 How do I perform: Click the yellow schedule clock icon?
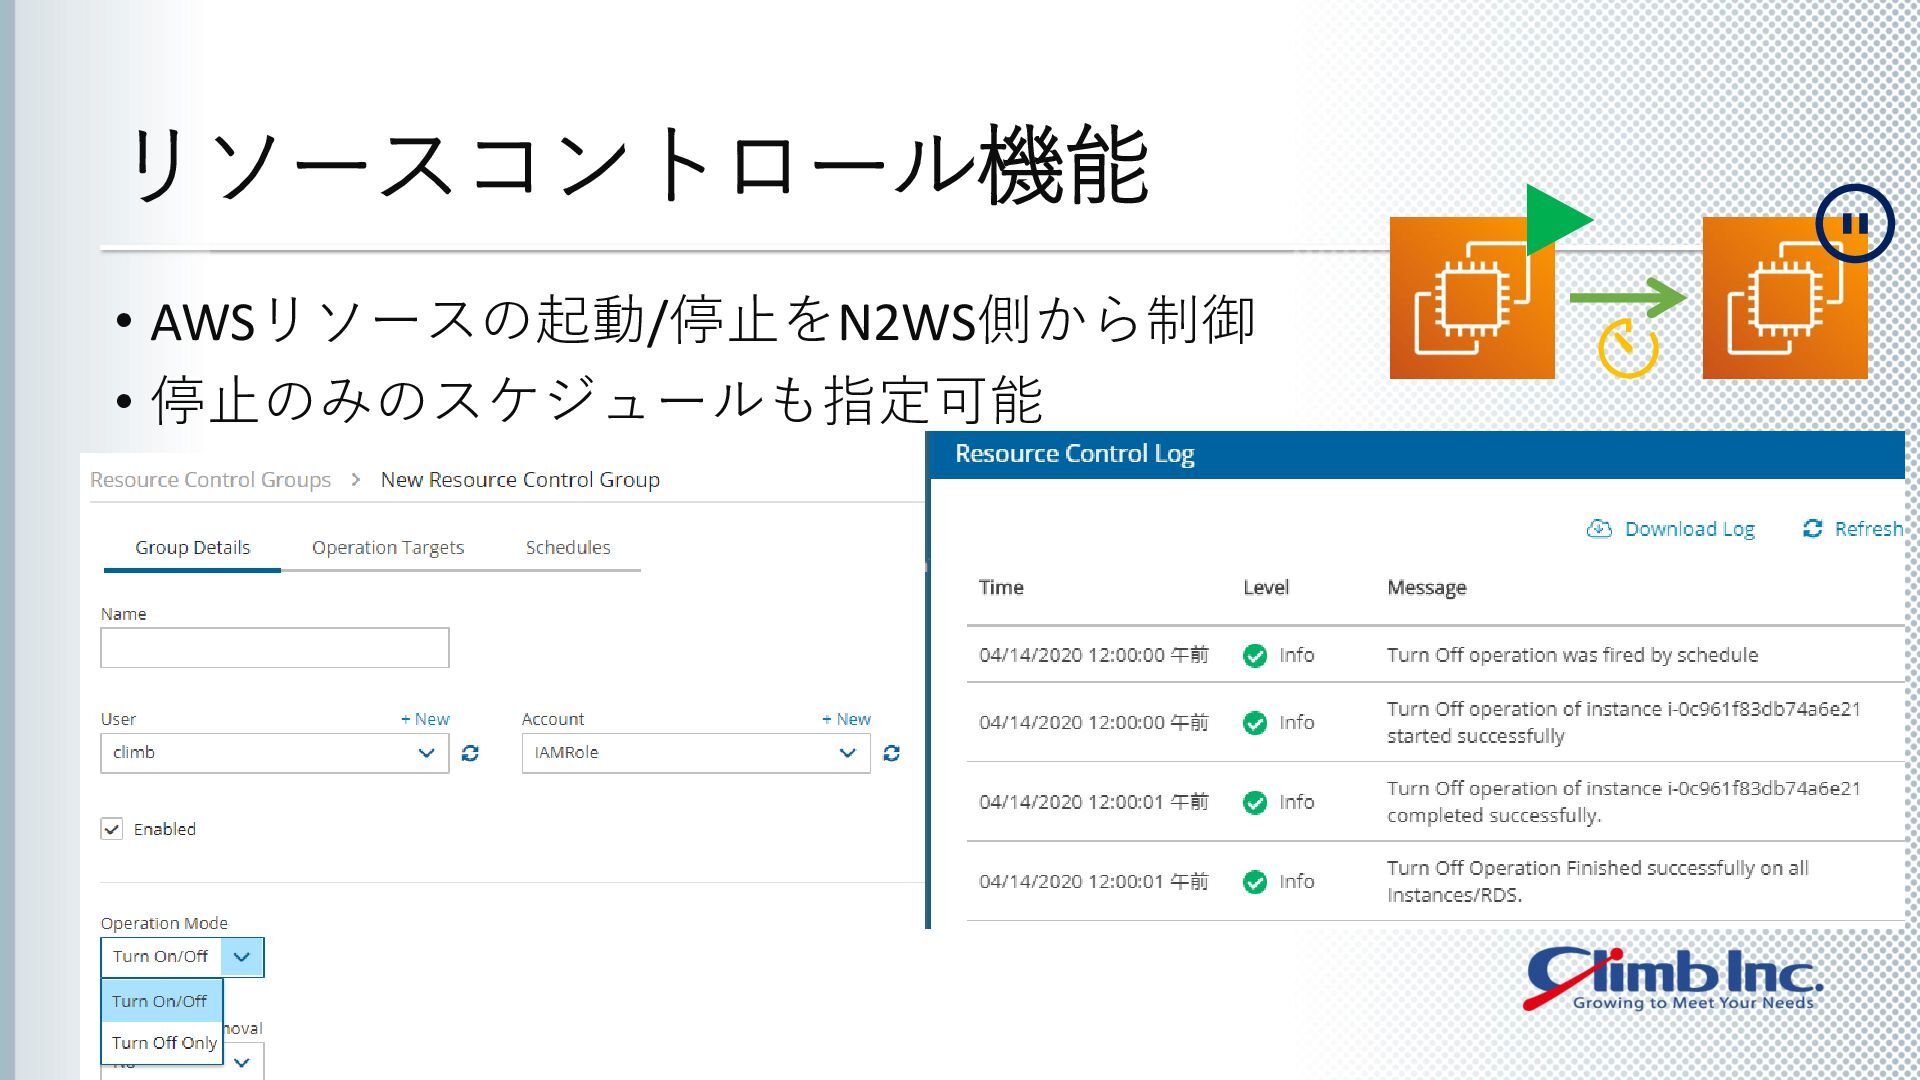[x=1628, y=348]
